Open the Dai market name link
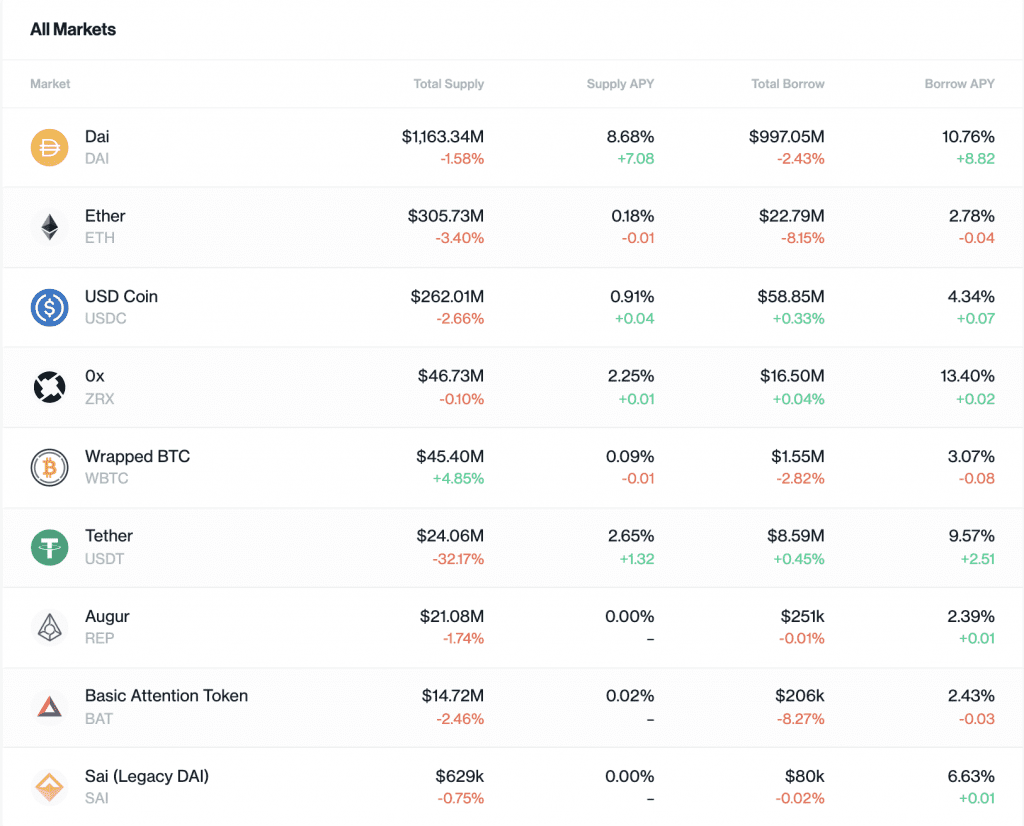1024x826 pixels. click(x=97, y=136)
